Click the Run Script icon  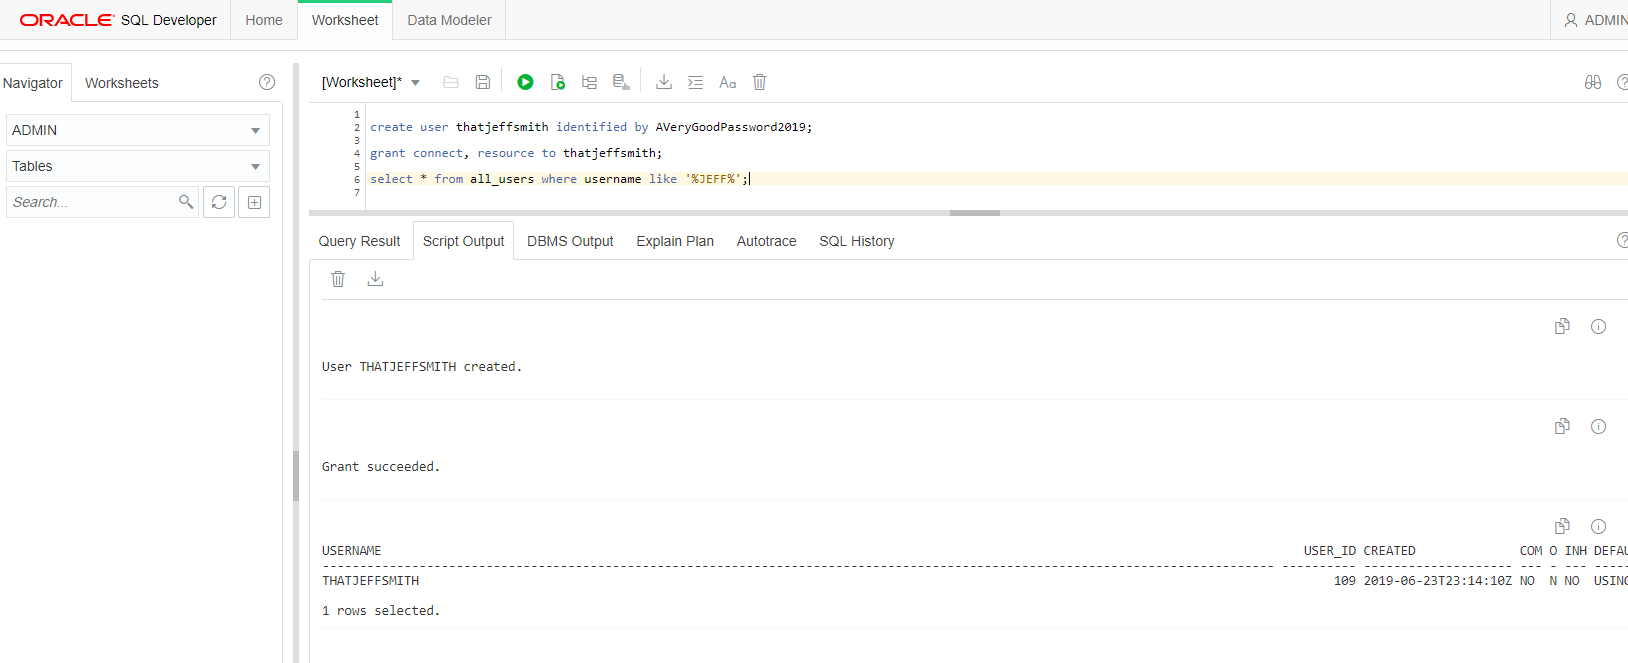[x=558, y=82]
